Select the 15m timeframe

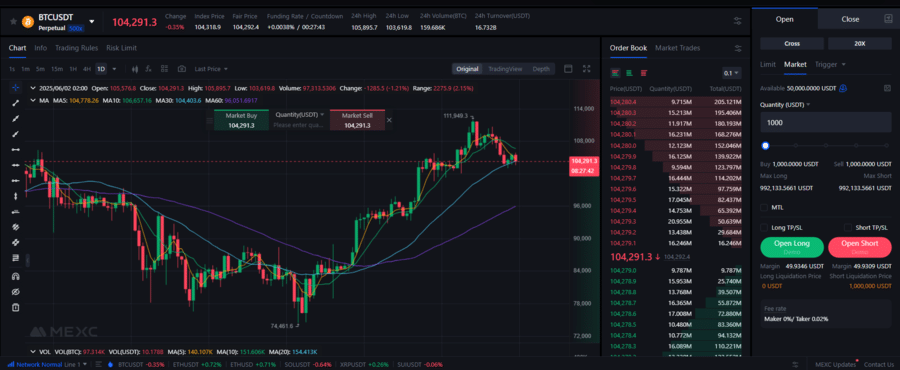click(56, 69)
